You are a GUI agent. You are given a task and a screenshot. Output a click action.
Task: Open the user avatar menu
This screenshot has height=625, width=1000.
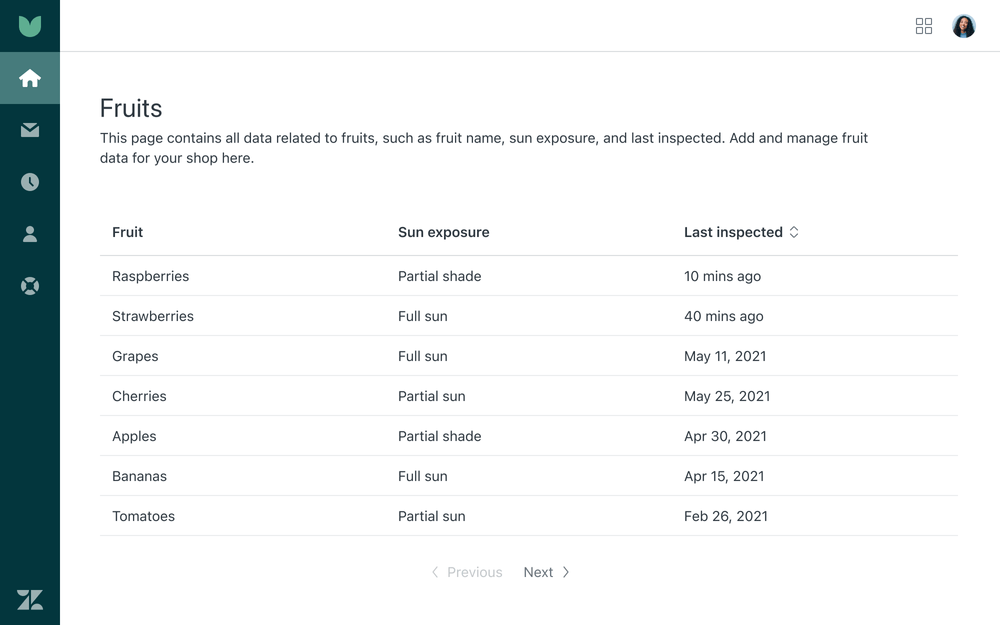click(964, 26)
